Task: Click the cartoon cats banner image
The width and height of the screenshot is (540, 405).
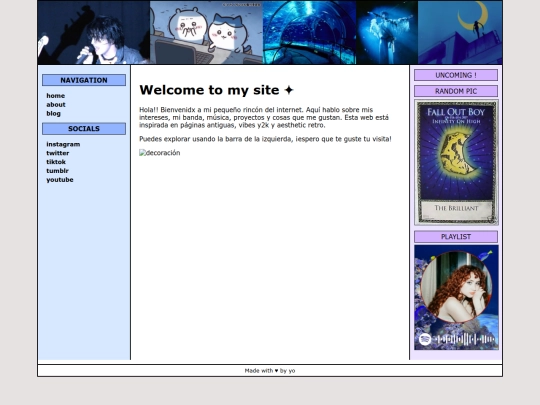Action: [x=206, y=32]
